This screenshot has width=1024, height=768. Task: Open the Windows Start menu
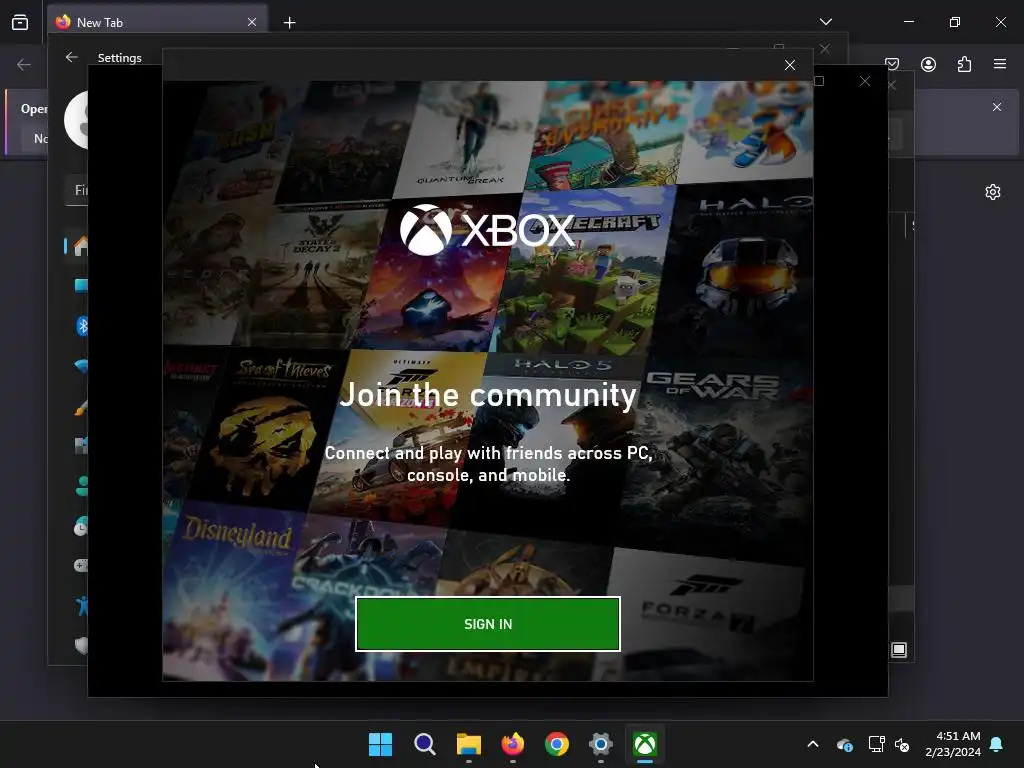click(x=380, y=744)
